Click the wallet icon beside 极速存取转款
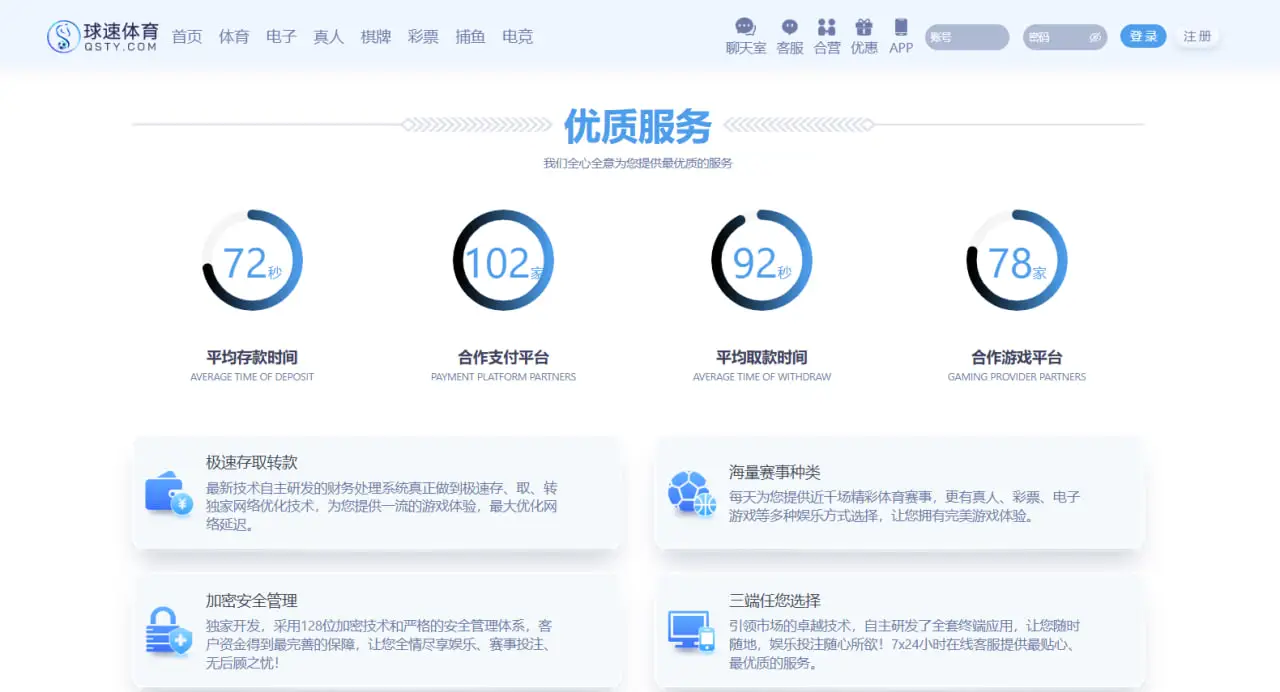This screenshot has width=1280, height=692. point(168,493)
